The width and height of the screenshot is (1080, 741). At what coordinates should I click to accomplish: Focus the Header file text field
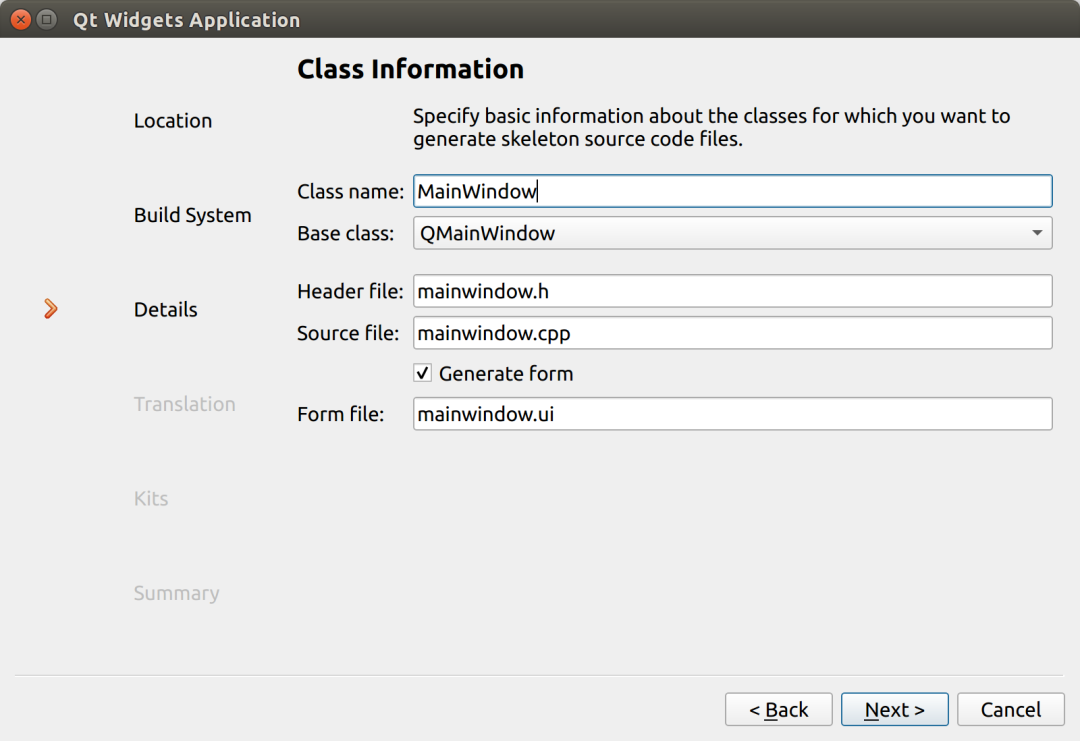(x=732, y=292)
